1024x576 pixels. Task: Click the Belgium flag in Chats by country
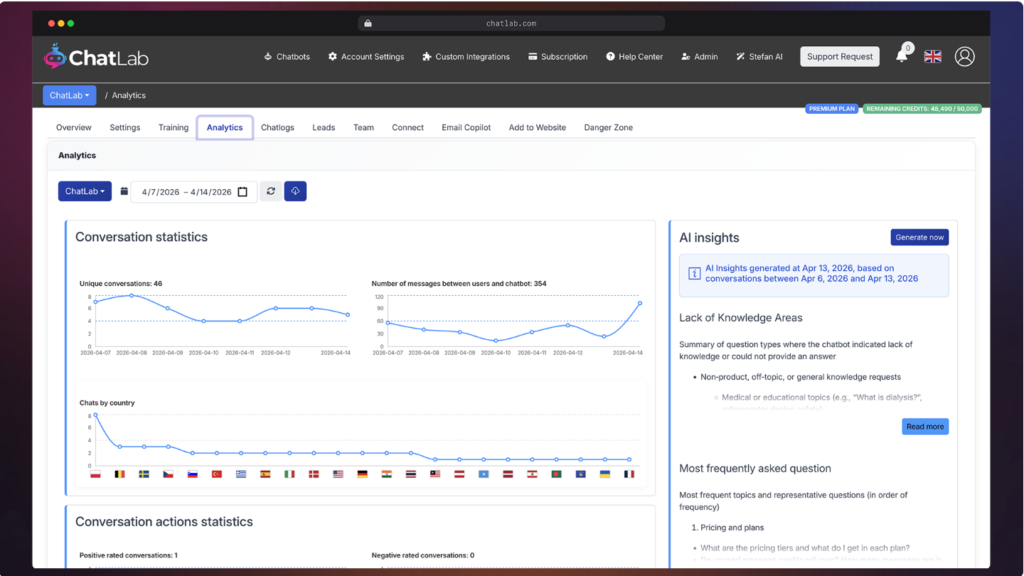pos(120,474)
